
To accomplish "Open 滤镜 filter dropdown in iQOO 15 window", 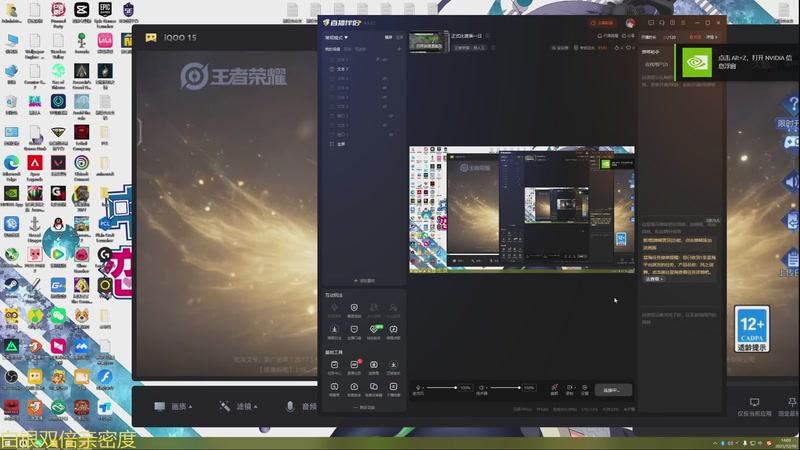I will [238, 407].
